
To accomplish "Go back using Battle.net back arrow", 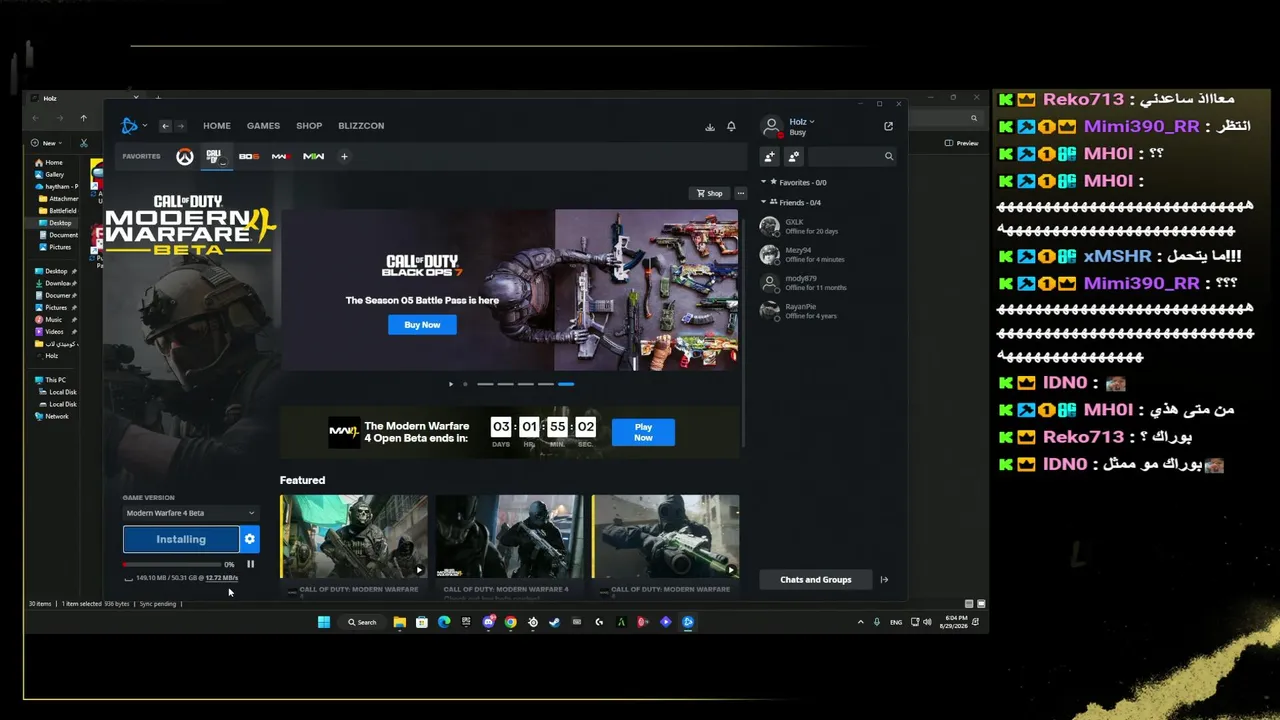I will click(165, 126).
